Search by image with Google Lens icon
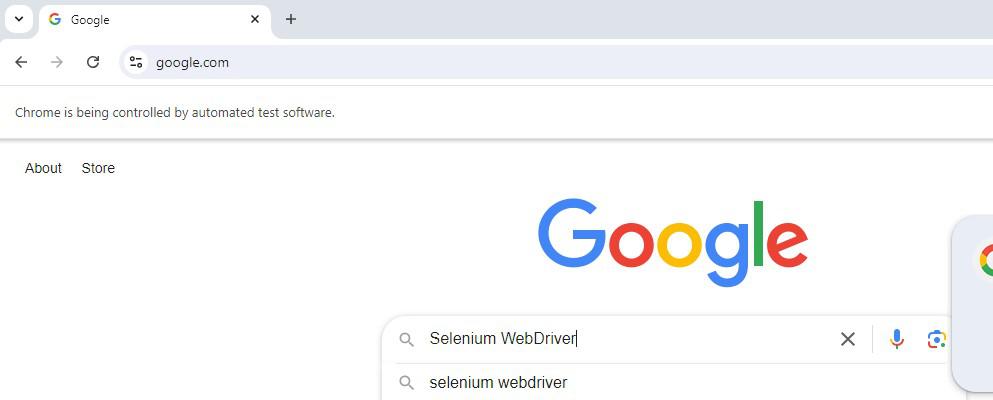Image resolution: width=993 pixels, height=400 pixels. (x=936, y=339)
